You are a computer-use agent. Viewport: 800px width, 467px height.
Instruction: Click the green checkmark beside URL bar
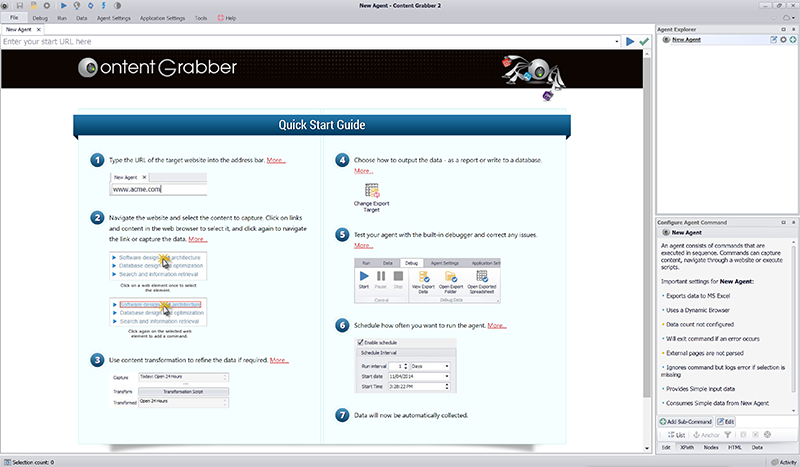pos(644,41)
